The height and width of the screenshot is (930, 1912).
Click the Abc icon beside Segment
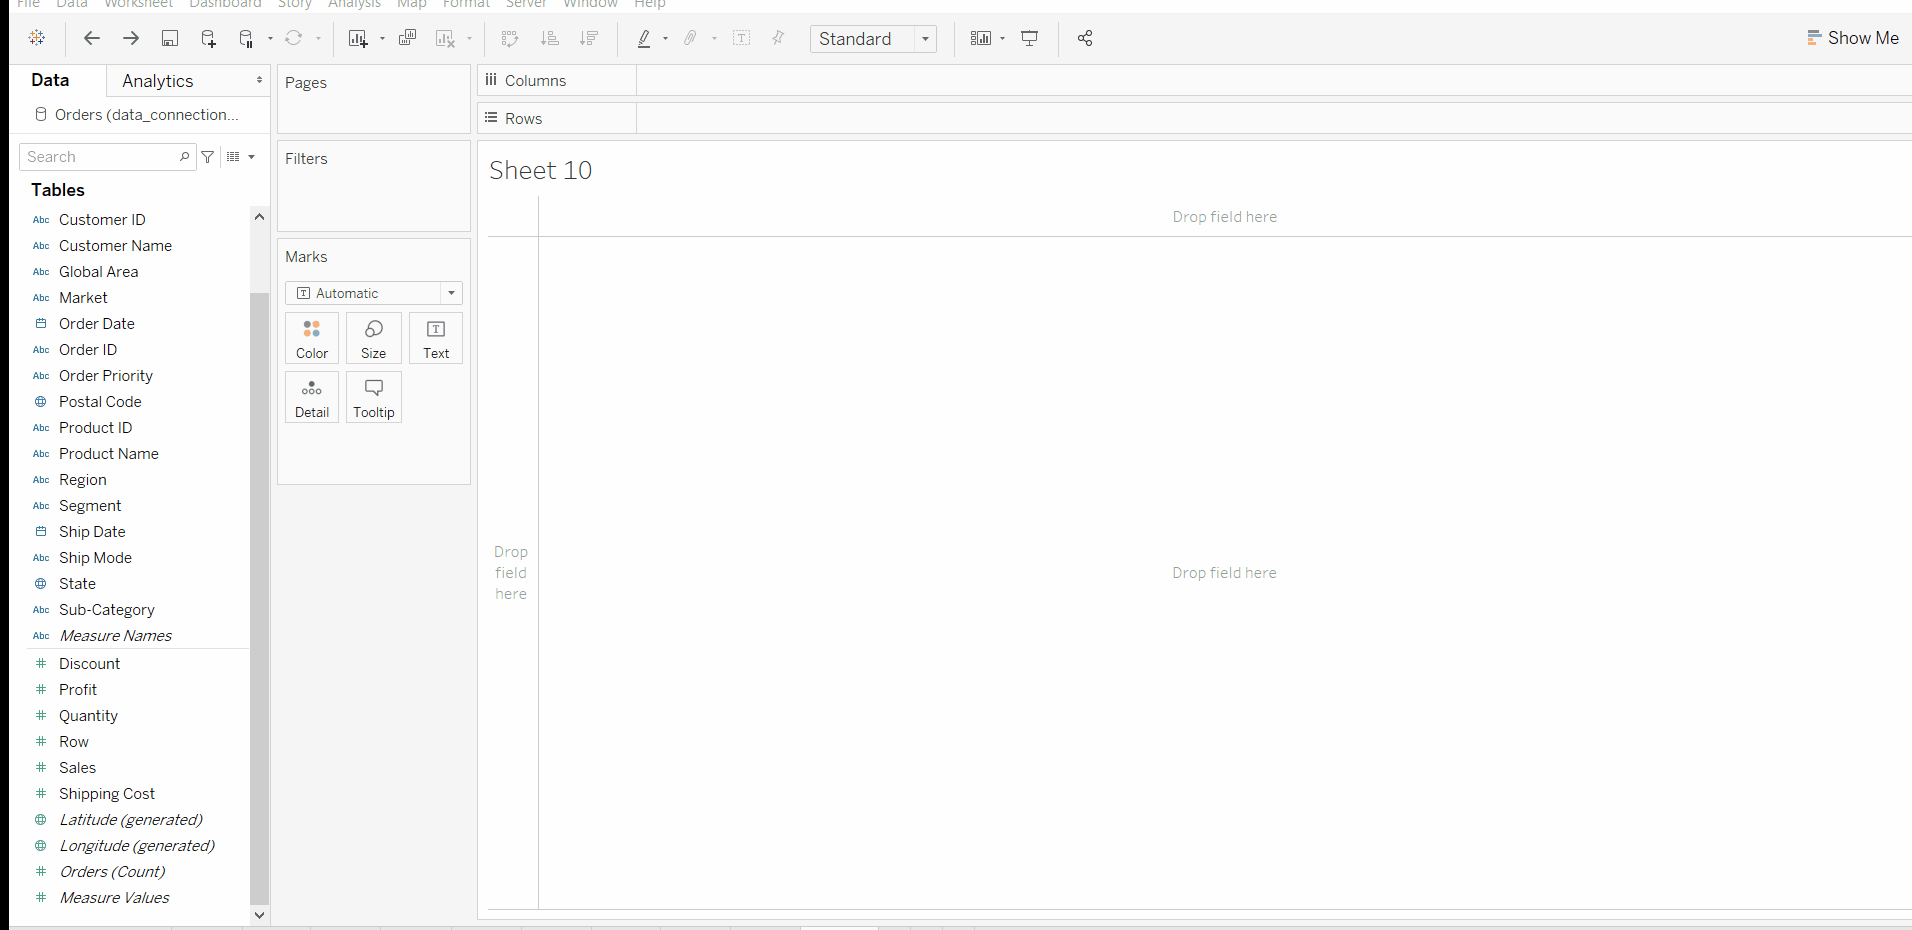pos(41,506)
